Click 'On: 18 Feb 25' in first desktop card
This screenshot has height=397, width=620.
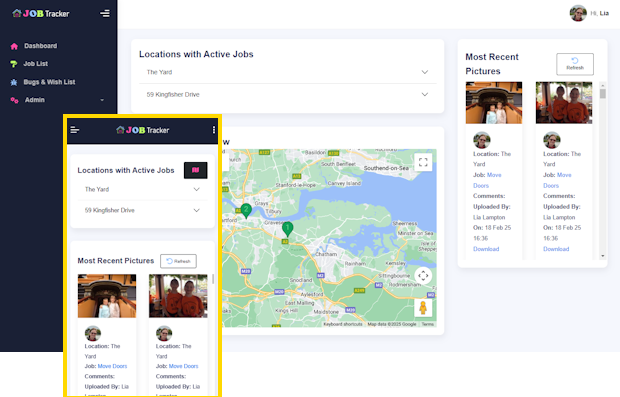(492, 228)
